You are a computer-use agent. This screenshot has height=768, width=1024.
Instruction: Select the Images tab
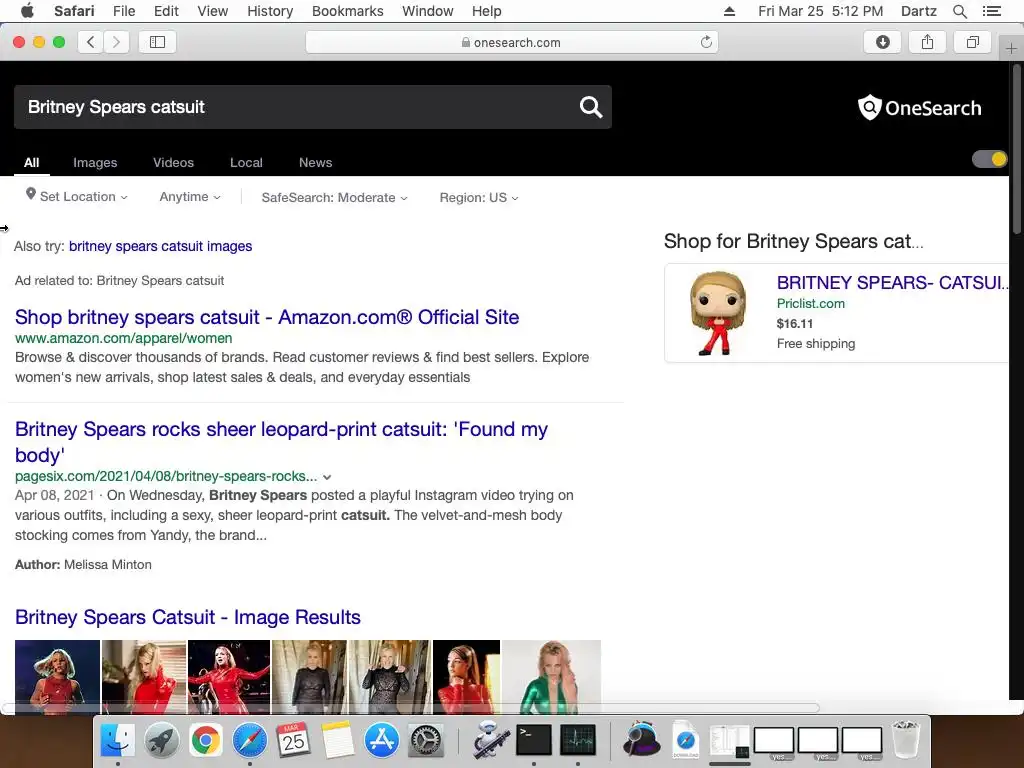tap(95, 163)
